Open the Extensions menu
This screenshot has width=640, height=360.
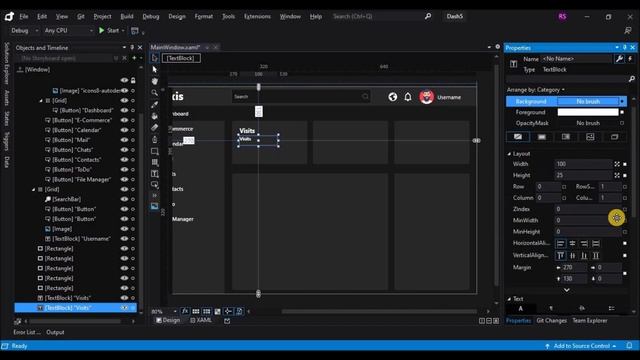[257, 16]
